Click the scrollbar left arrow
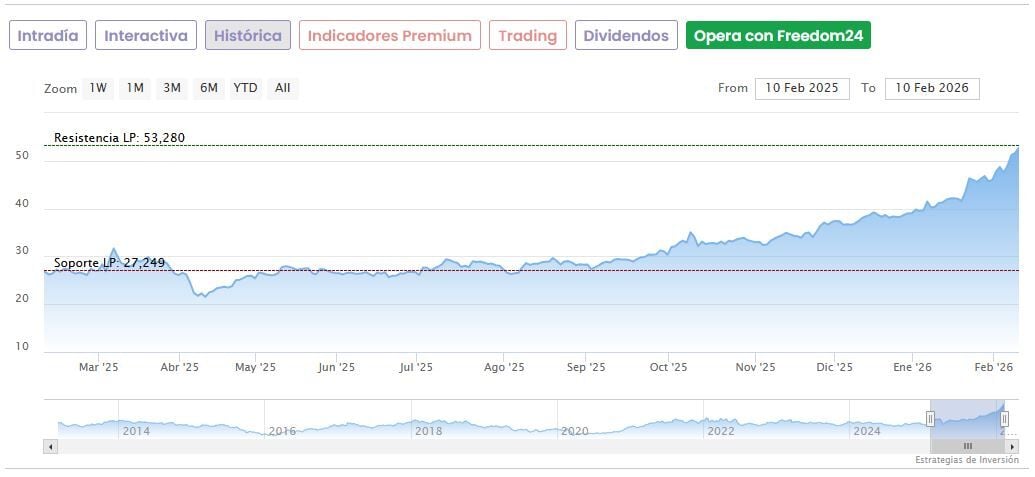 (51, 446)
